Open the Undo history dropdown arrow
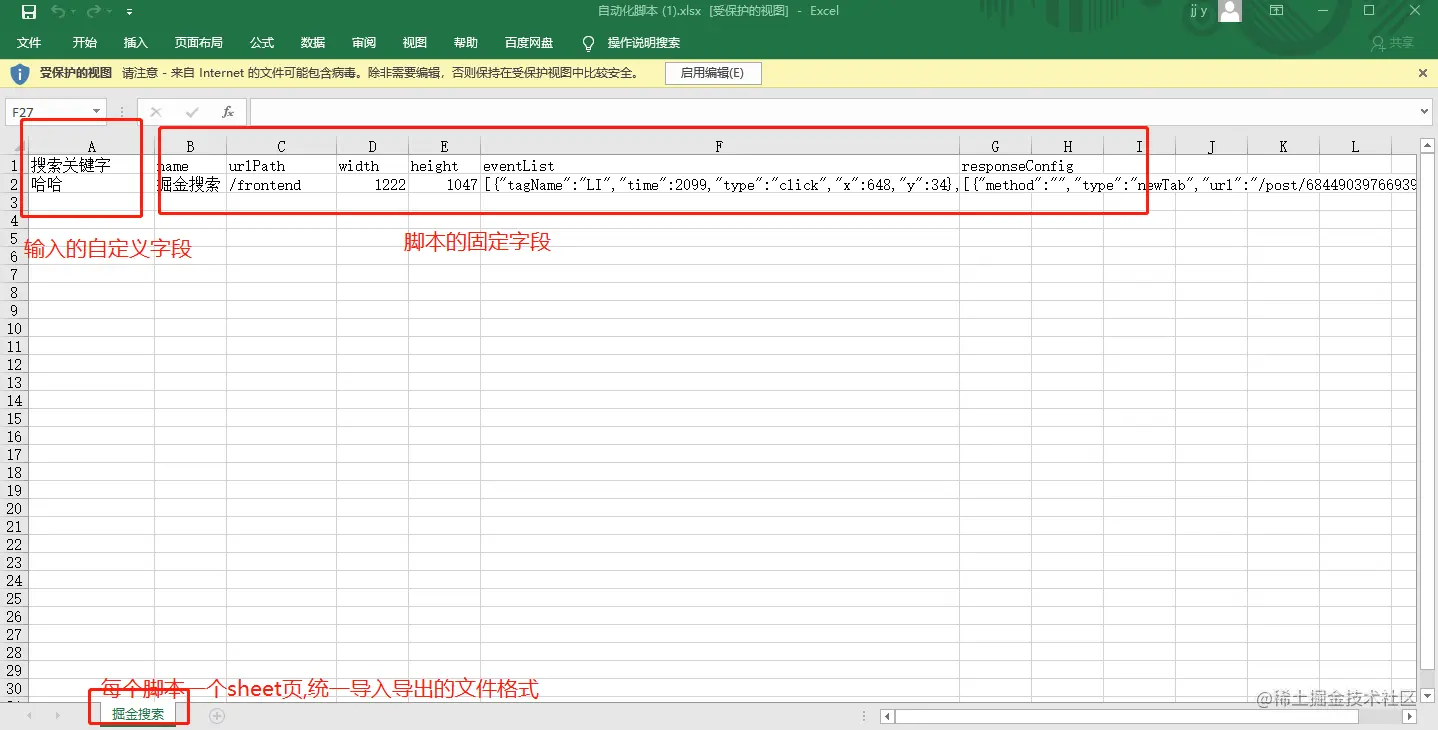 click(74, 12)
